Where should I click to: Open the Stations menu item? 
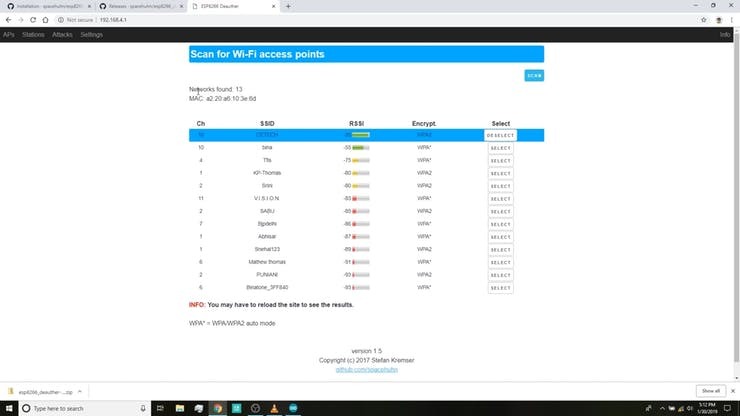coord(33,34)
